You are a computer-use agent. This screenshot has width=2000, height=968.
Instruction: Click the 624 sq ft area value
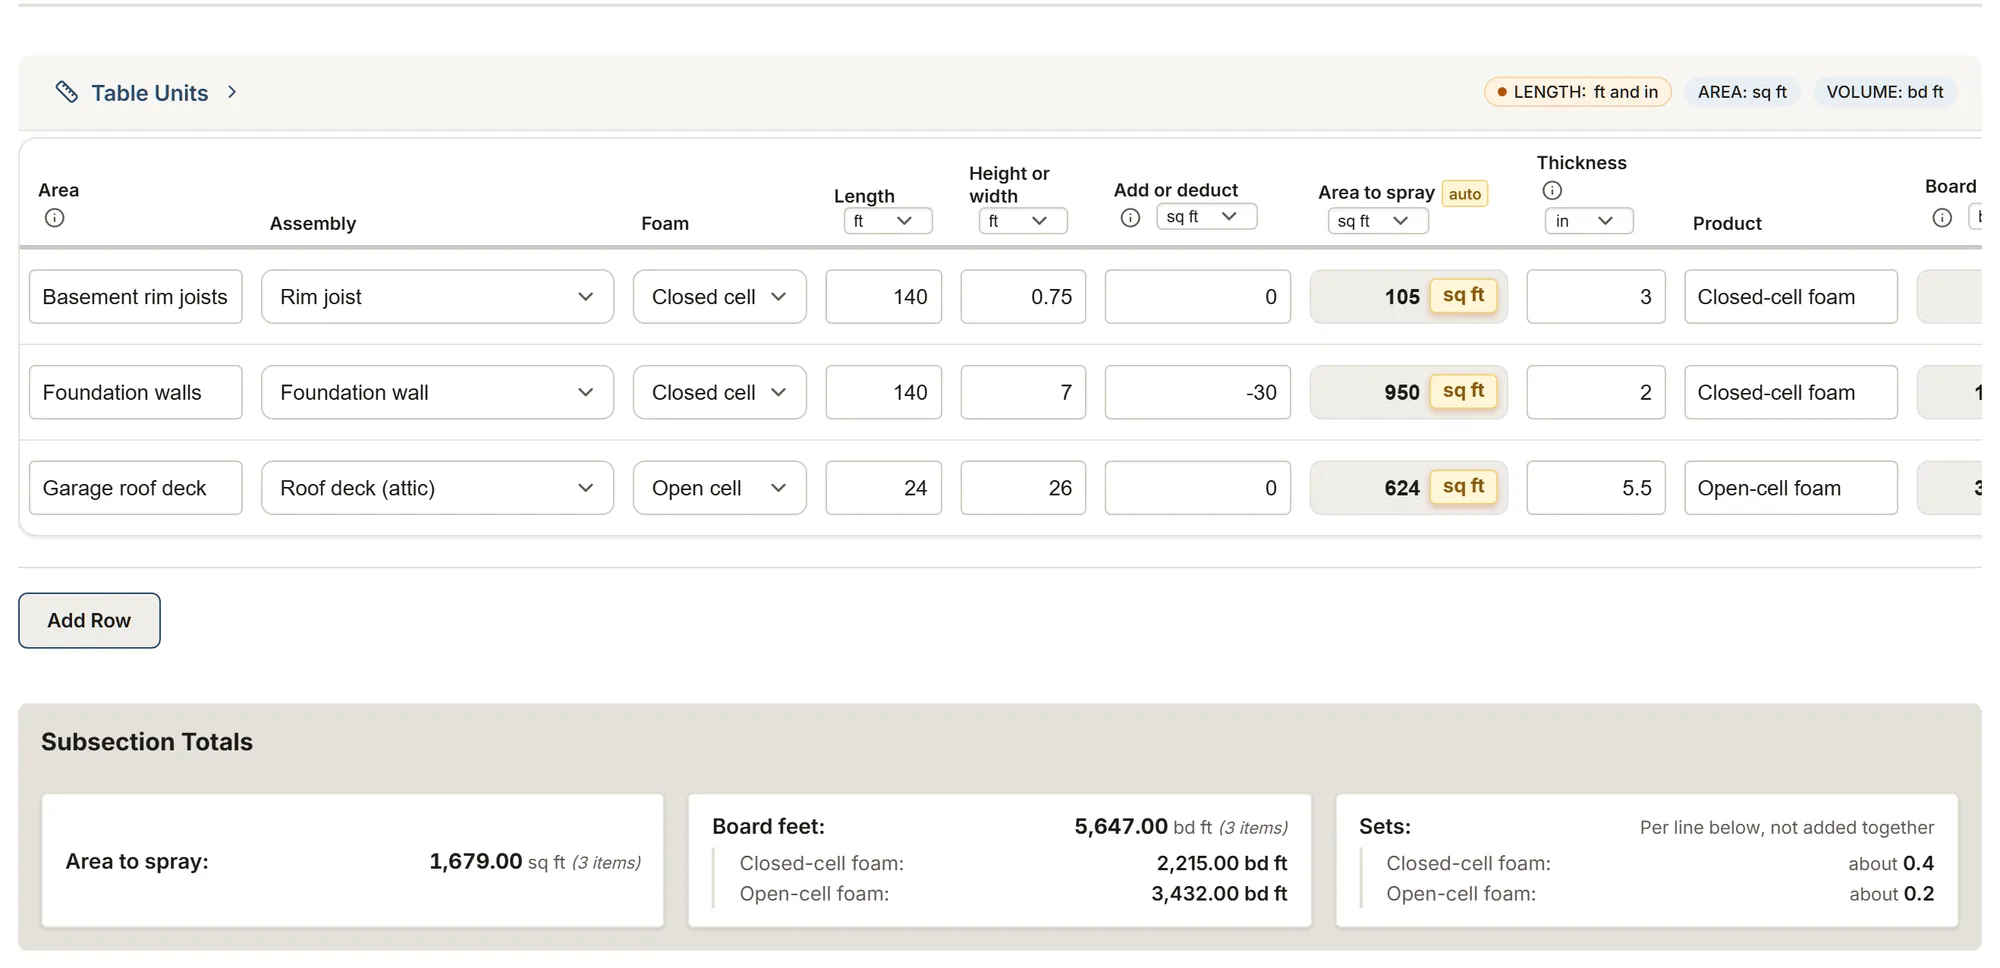[x=1401, y=488]
